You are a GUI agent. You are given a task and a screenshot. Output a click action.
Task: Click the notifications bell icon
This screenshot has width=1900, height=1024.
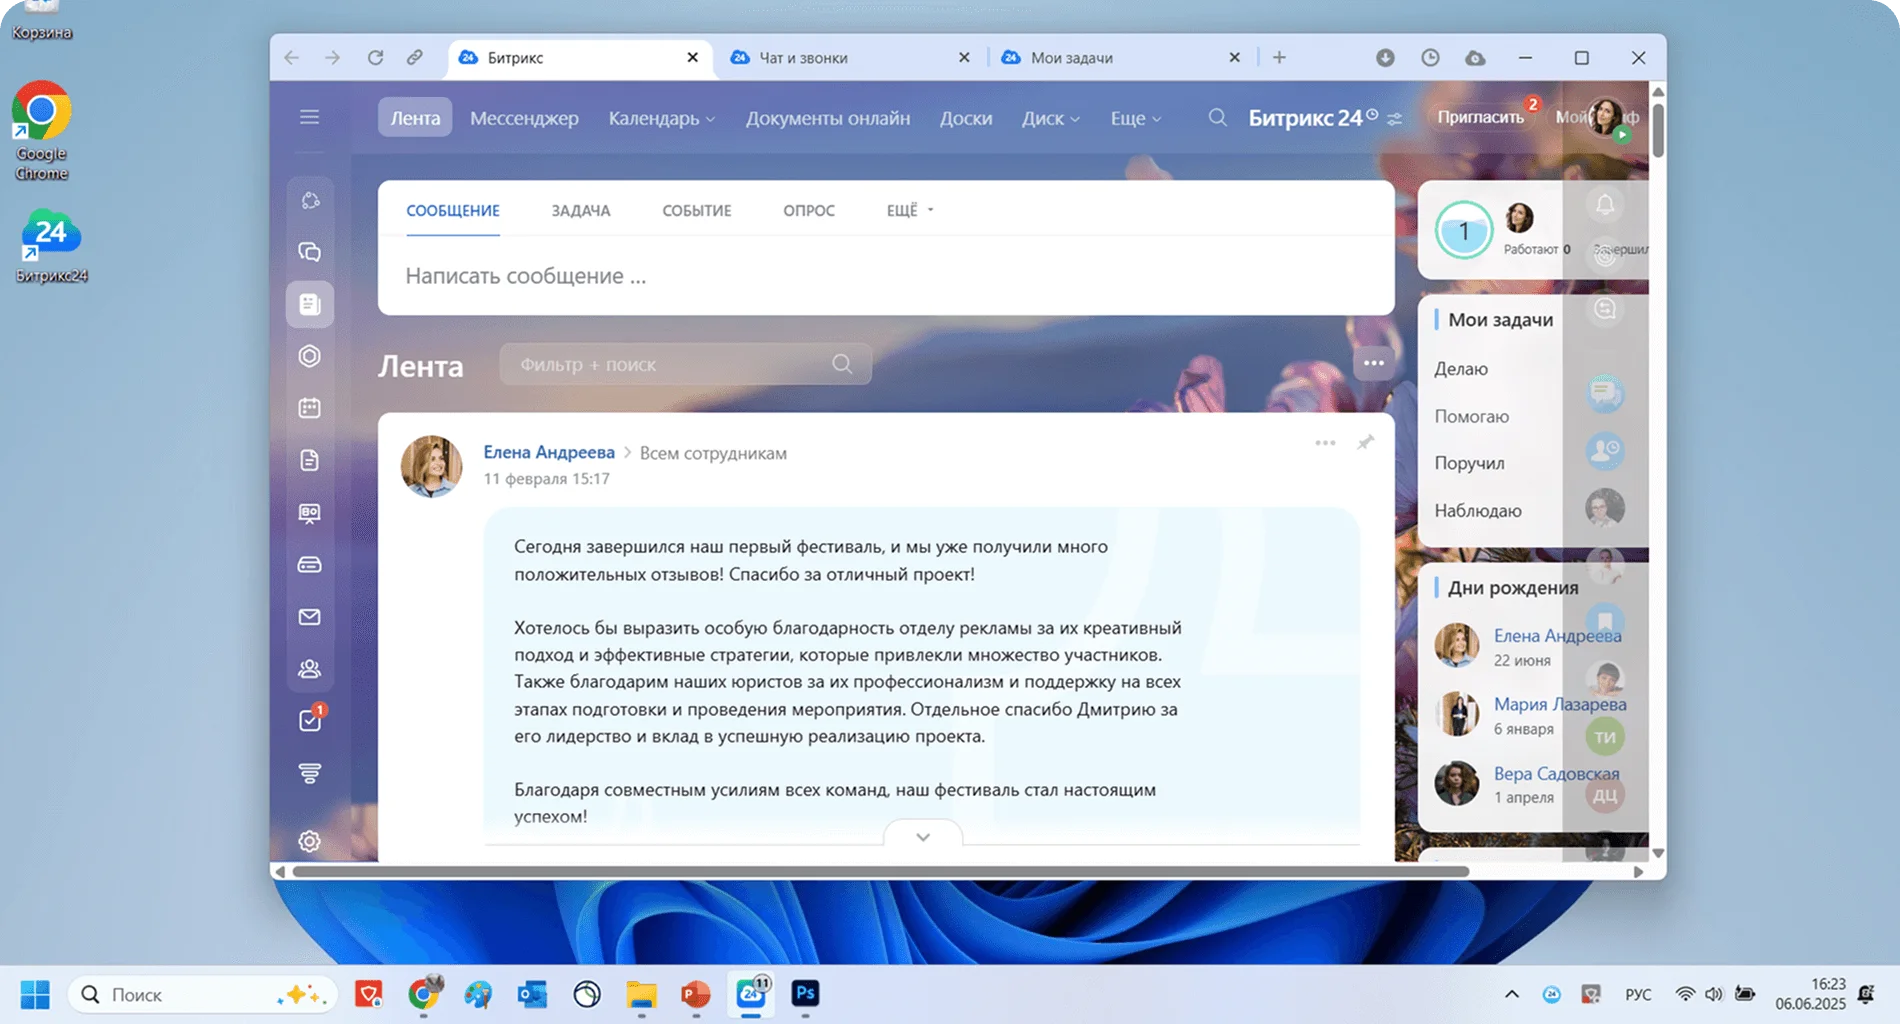[1605, 205]
